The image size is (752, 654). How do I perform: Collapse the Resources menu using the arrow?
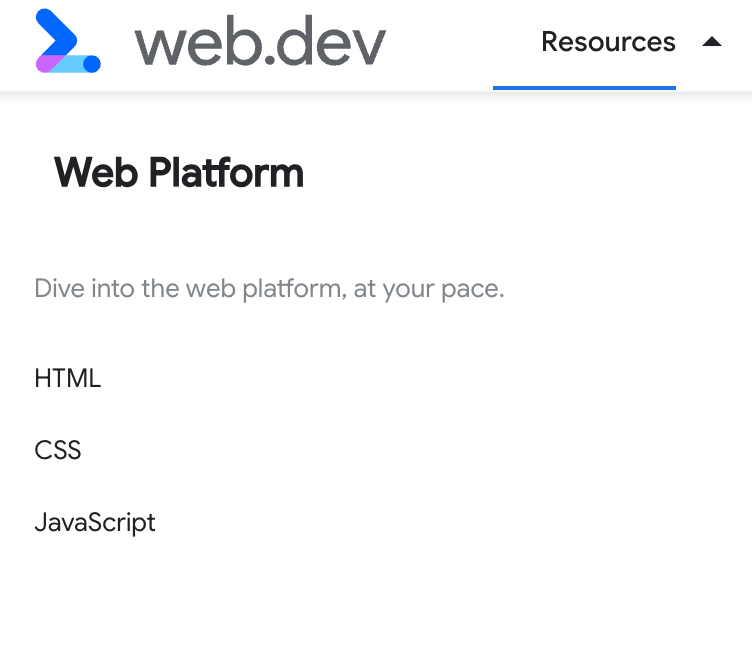(x=712, y=42)
